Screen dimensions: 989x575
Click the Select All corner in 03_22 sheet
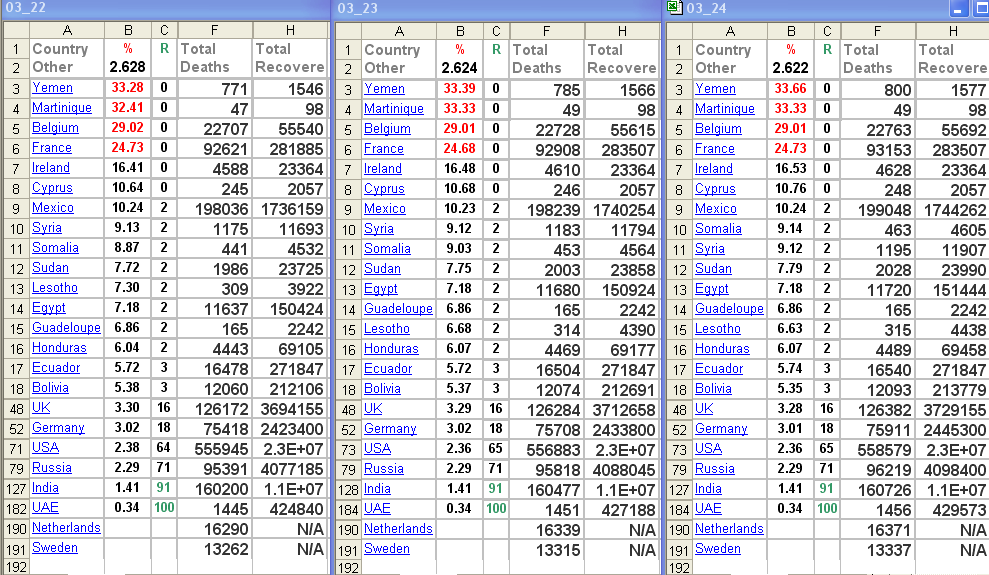click(x=16, y=30)
